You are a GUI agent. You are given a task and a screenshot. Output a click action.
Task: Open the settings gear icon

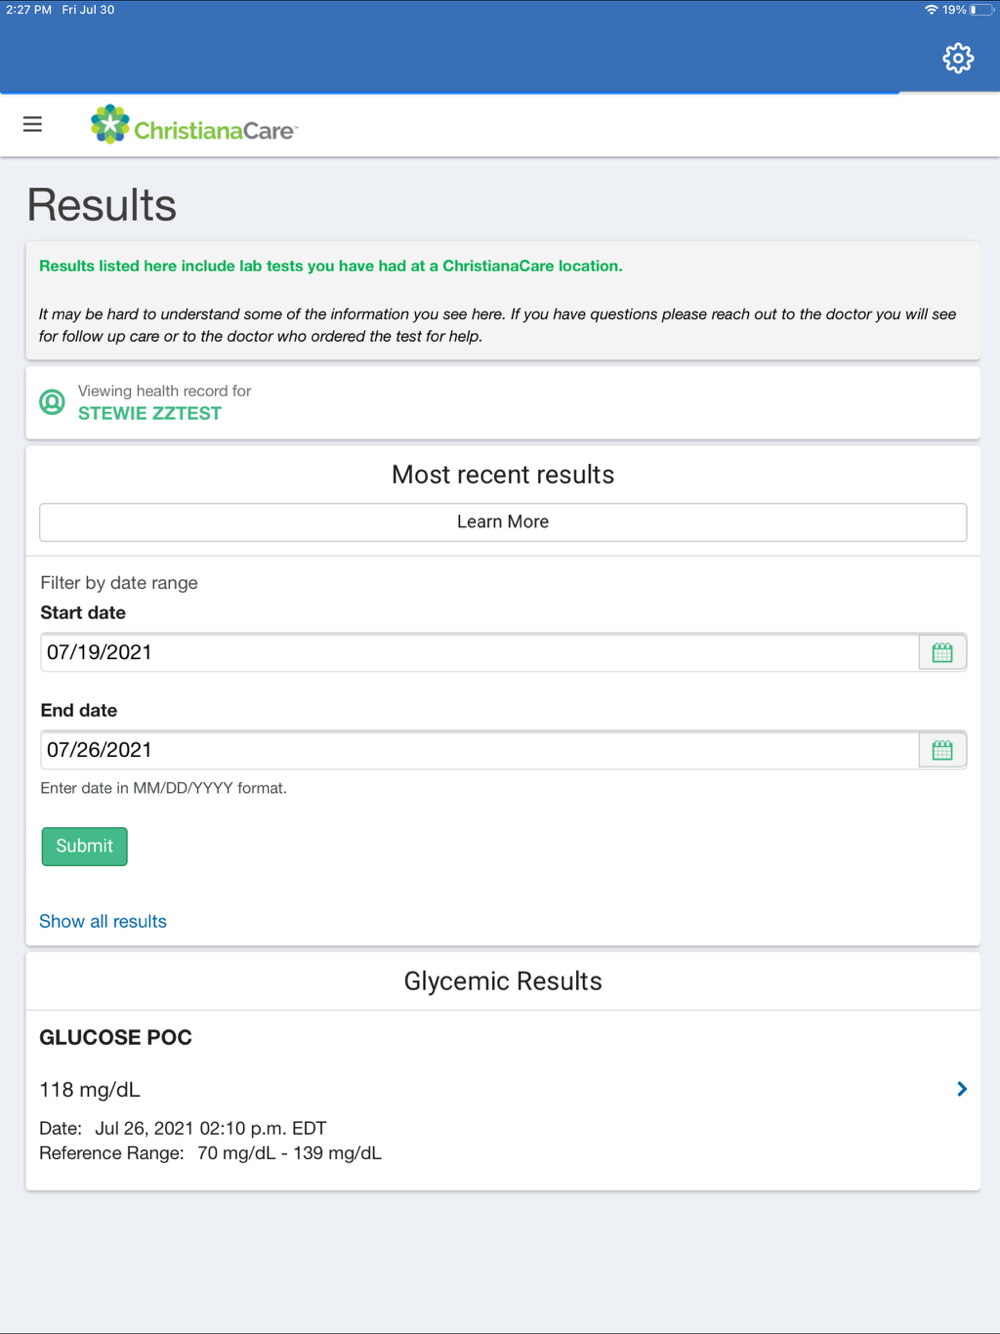(x=957, y=58)
